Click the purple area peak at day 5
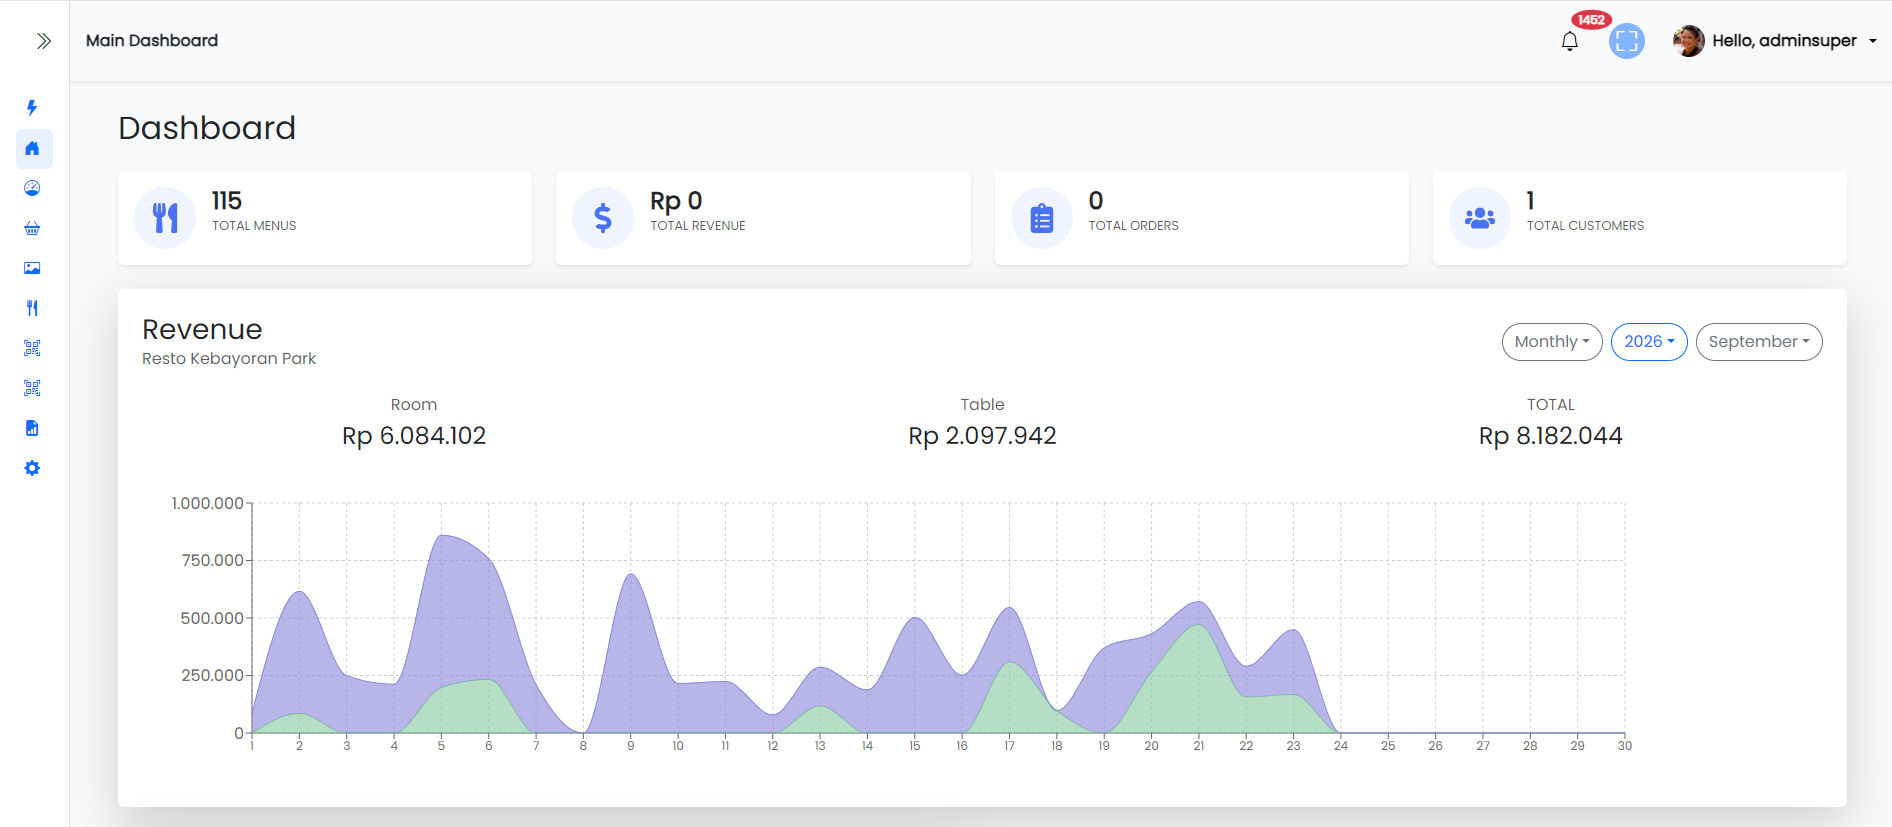The height and width of the screenshot is (827, 1892). 442,537
